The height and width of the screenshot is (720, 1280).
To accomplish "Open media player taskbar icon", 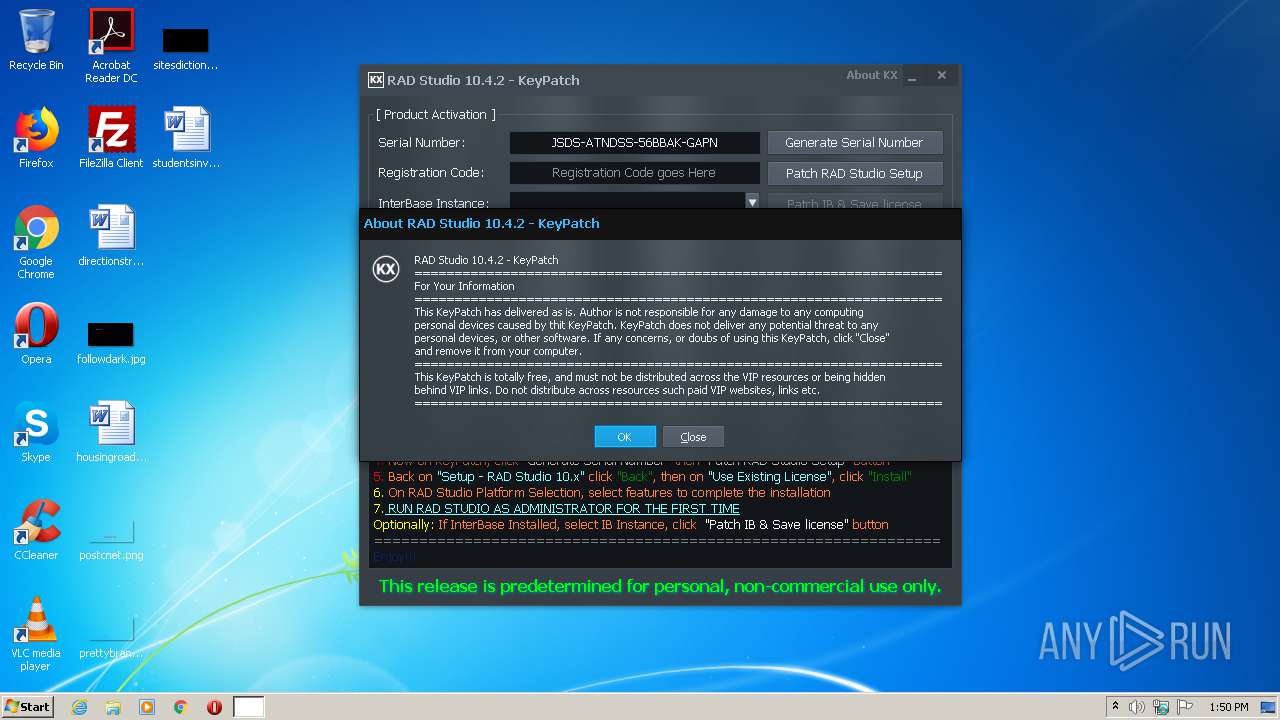I will pos(147,707).
